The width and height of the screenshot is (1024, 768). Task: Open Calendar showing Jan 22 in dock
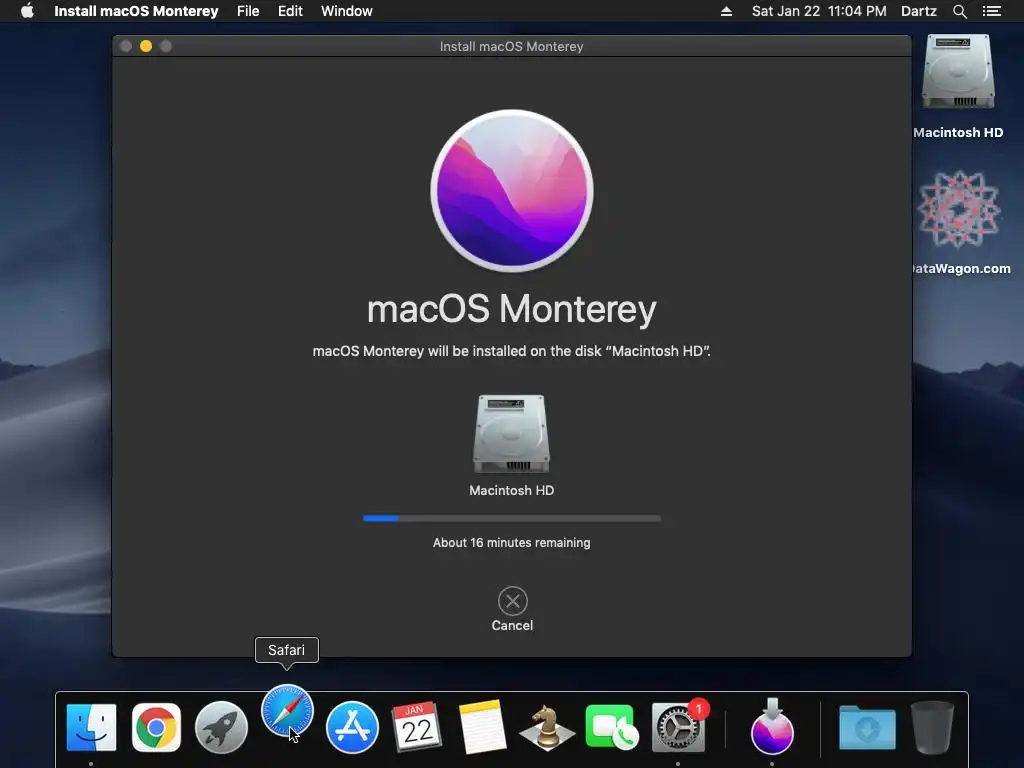pyautogui.click(x=417, y=727)
